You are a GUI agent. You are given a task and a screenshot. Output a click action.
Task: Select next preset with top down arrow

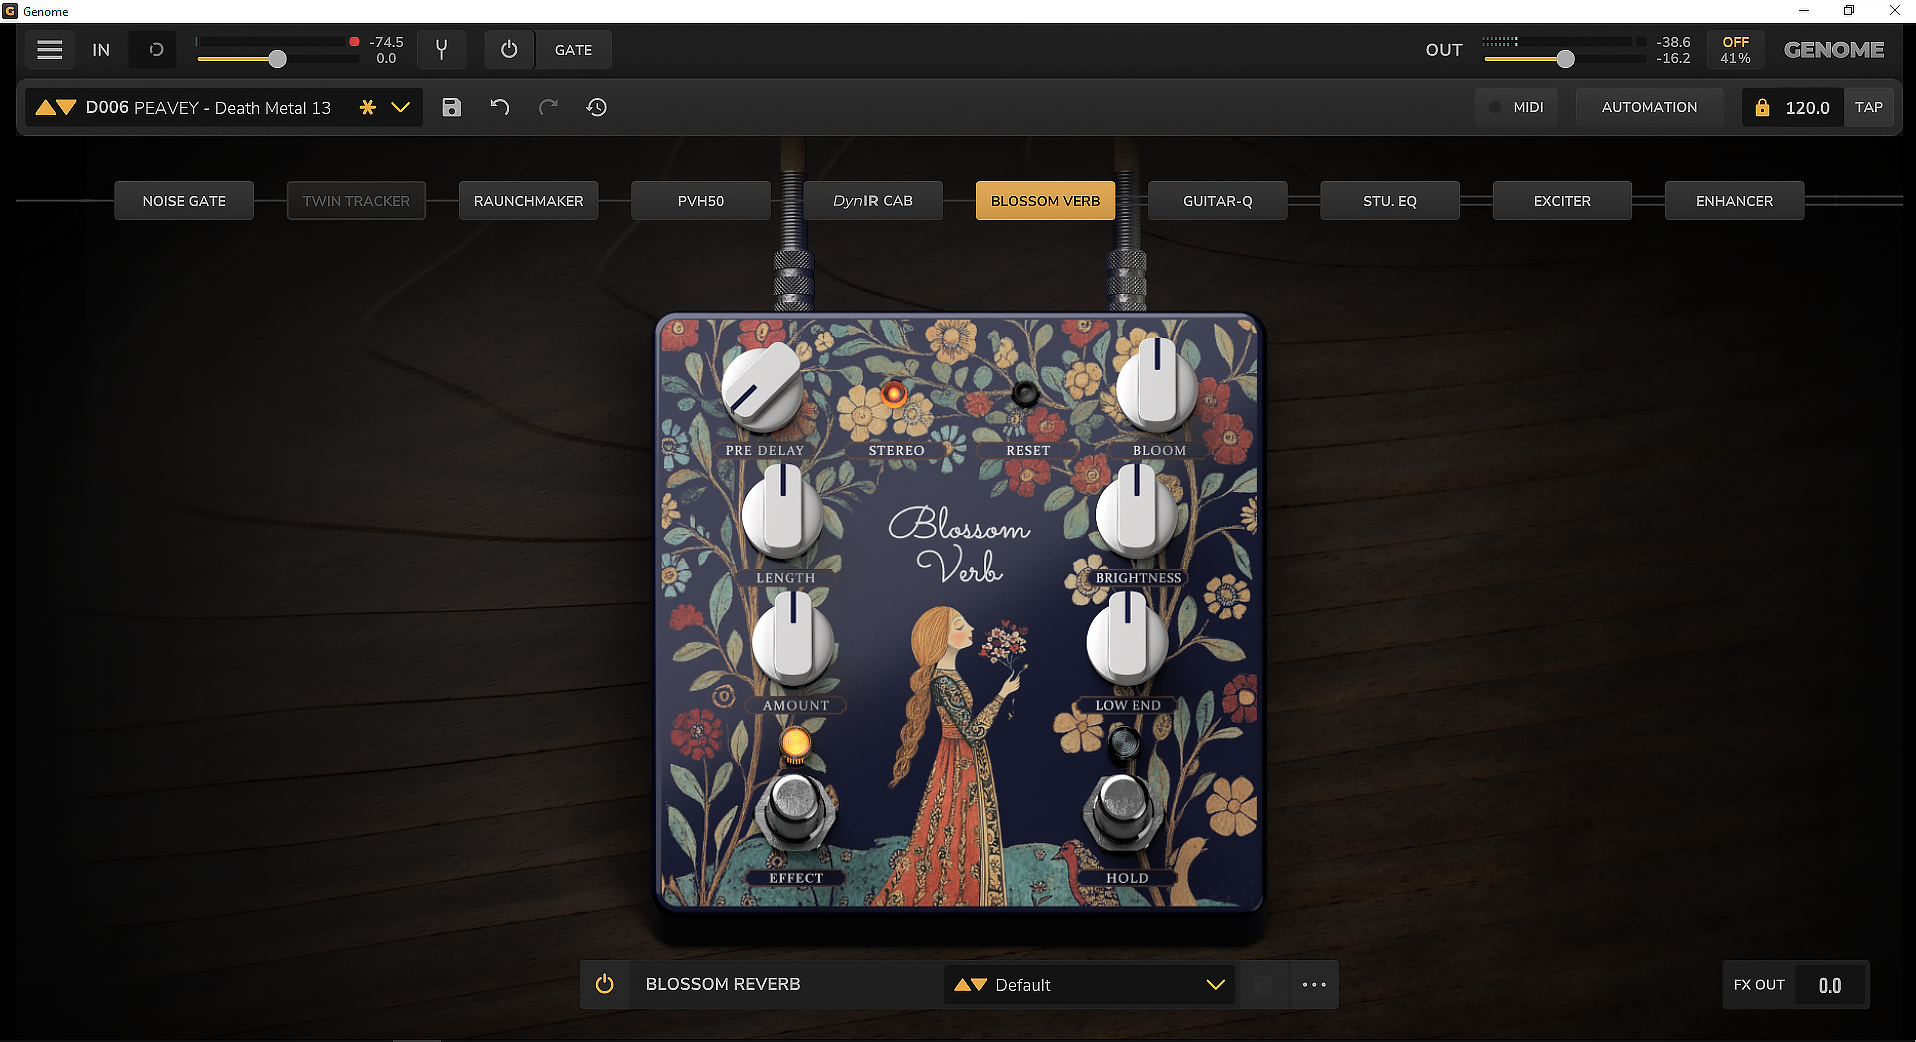[x=66, y=107]
